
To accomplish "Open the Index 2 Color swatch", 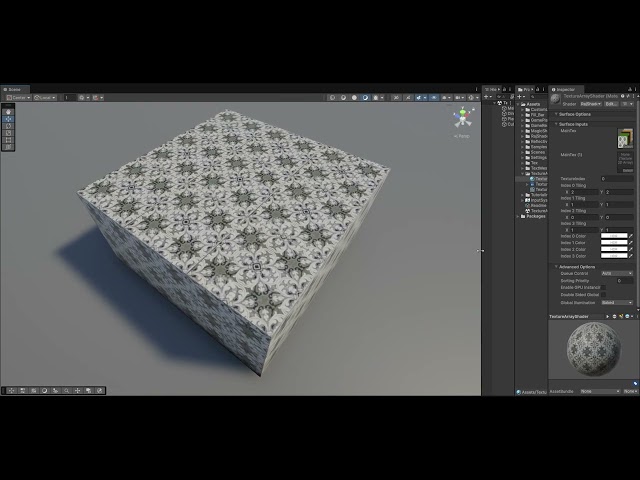I will [x=614, y=249].
